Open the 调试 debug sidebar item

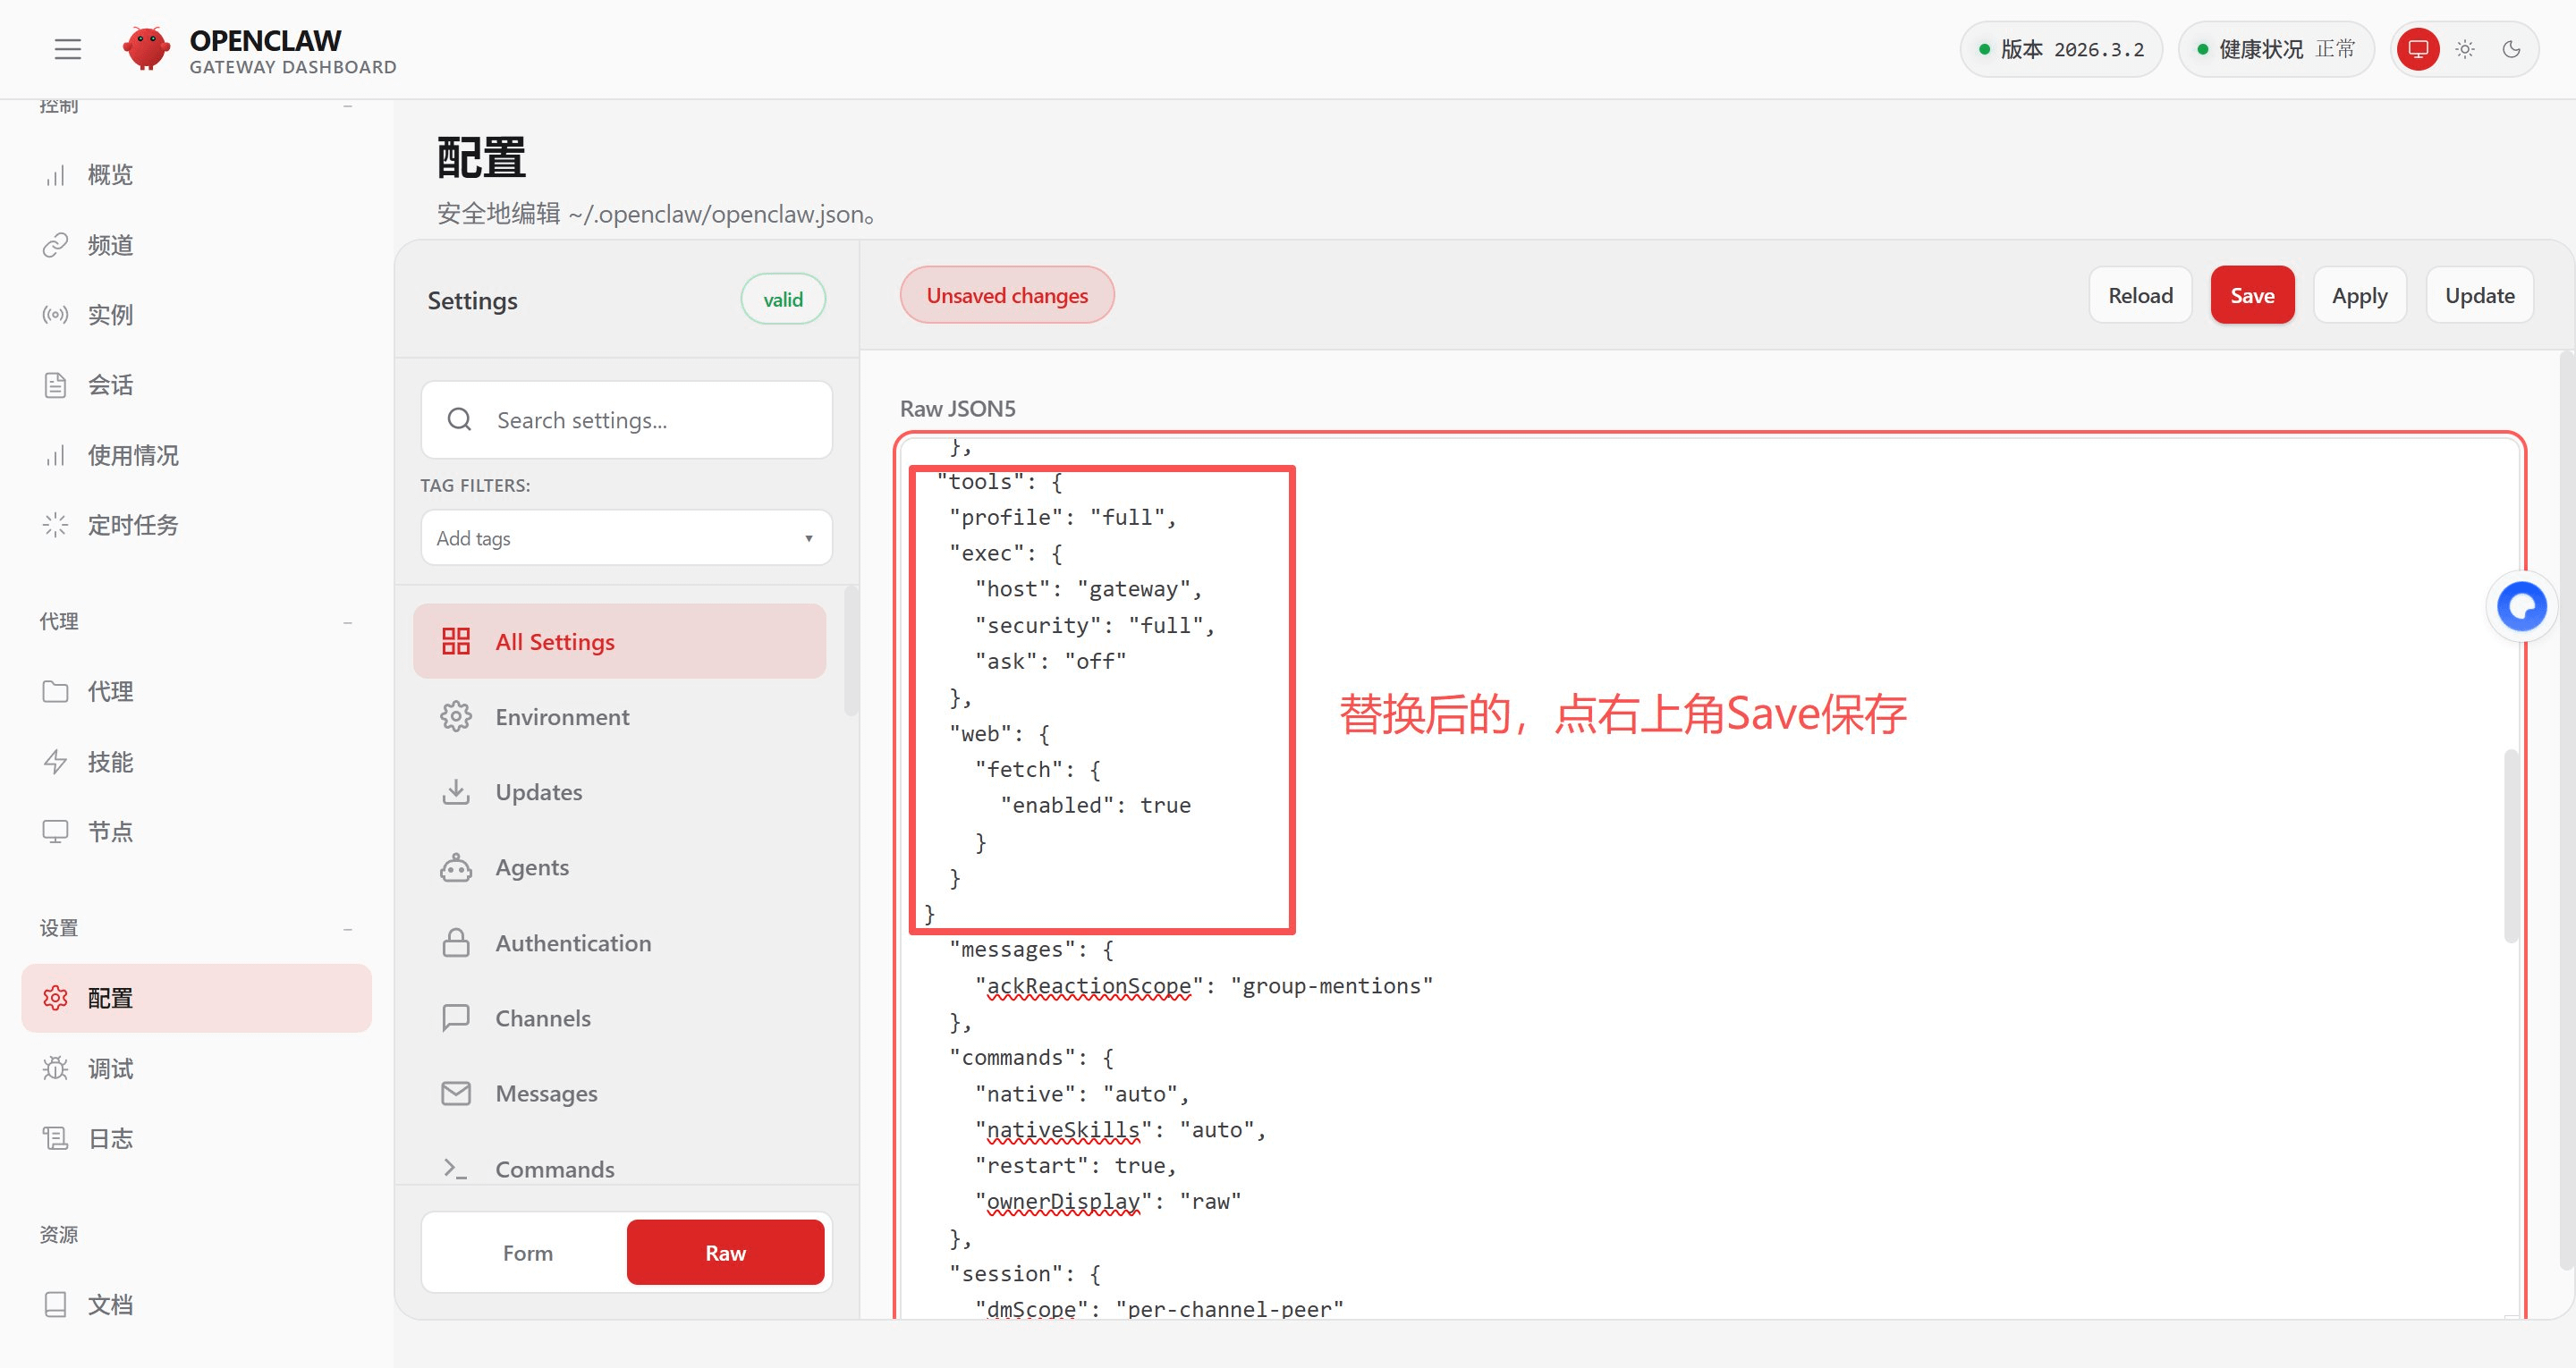pyautogui.click(x=110, y=1069)
